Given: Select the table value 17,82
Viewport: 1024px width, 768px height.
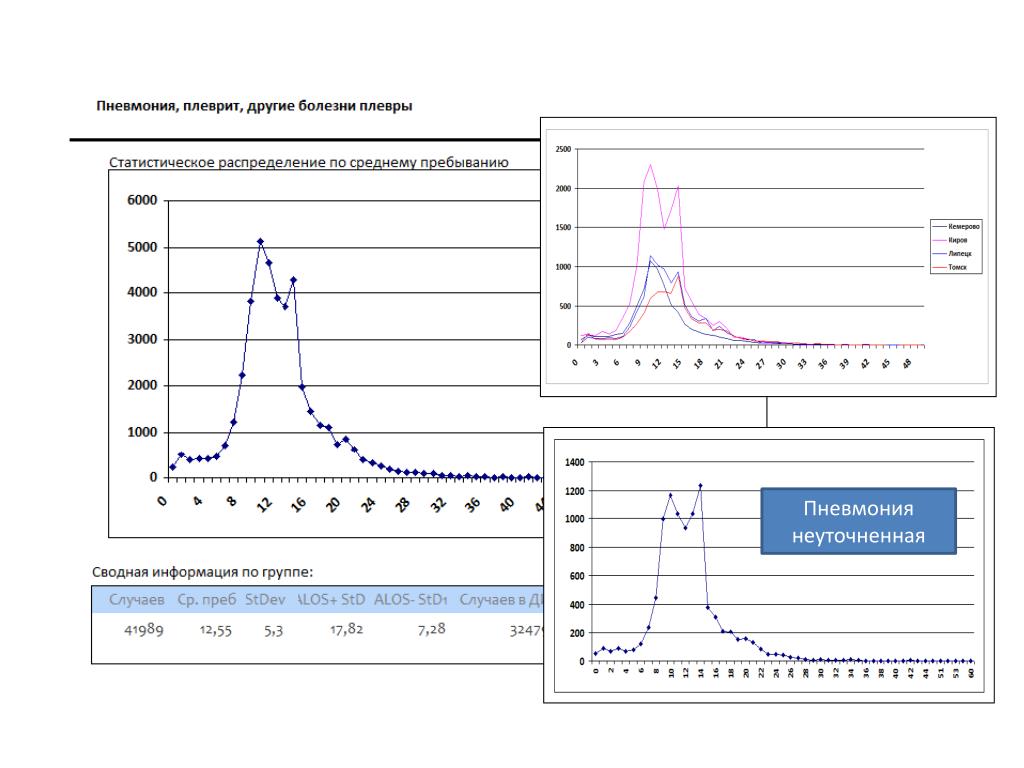Looking at the screenshot, I should (x=346, y=629).
